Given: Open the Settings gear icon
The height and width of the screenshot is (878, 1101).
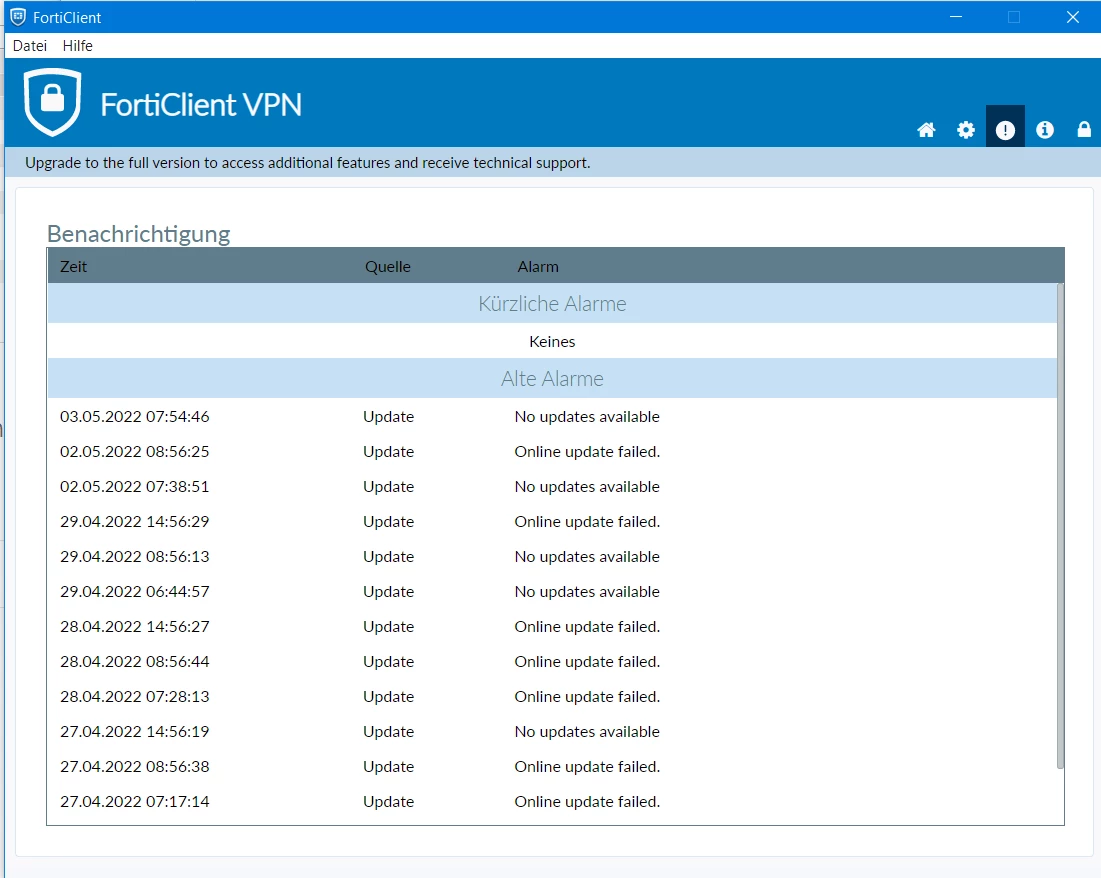Looking at the screenshot, I should point(965,130).
